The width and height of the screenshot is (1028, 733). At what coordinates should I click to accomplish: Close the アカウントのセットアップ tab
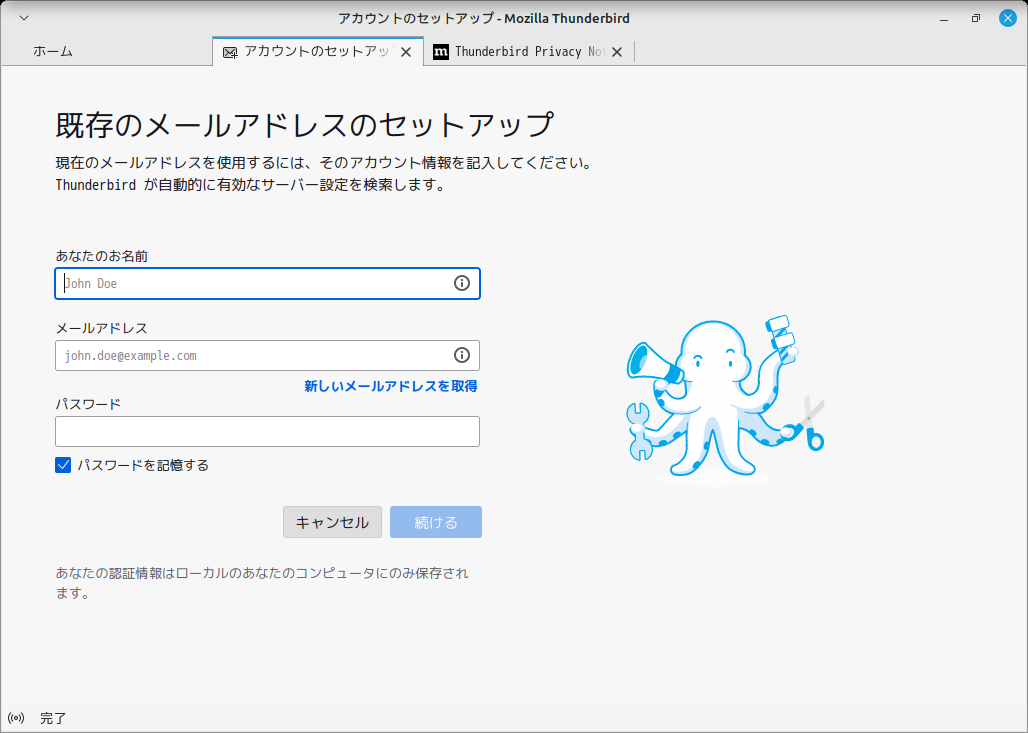[x=406, y=52]
